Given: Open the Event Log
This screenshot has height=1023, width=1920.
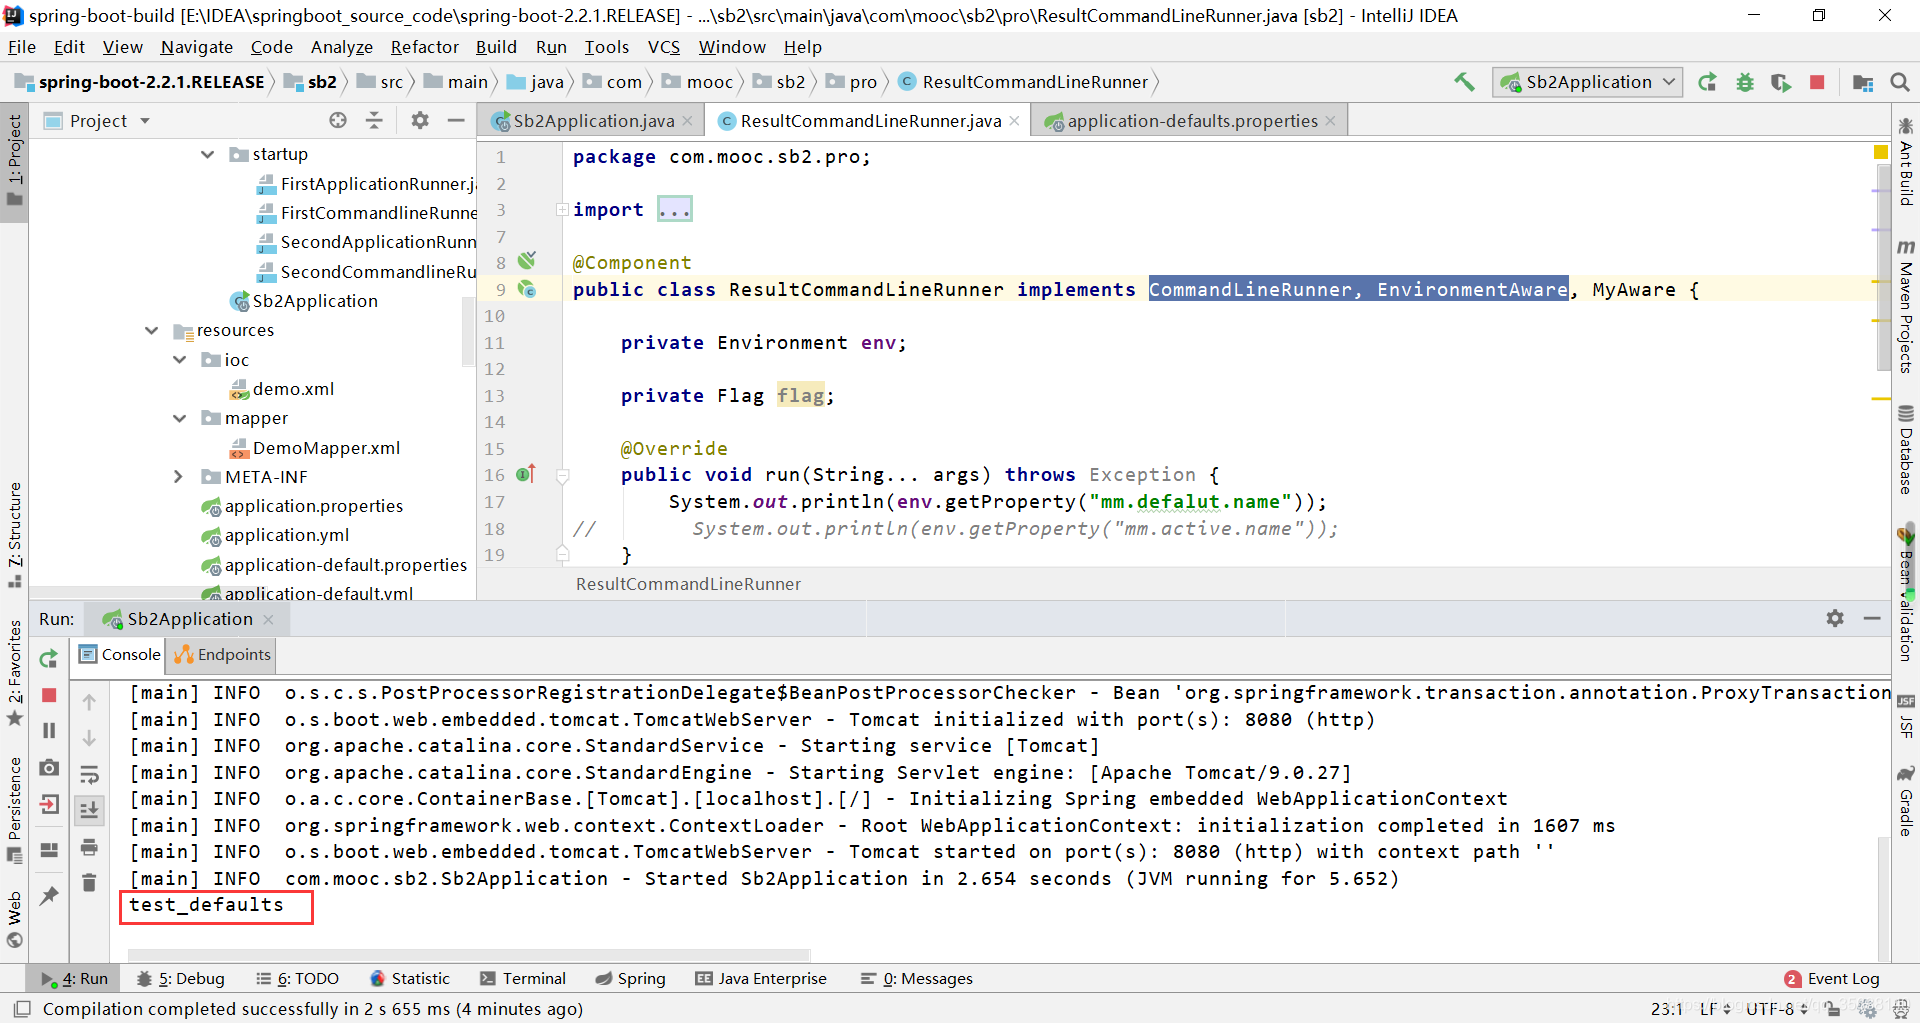Looking at the screenshot, I should (x=1832, y=978).
